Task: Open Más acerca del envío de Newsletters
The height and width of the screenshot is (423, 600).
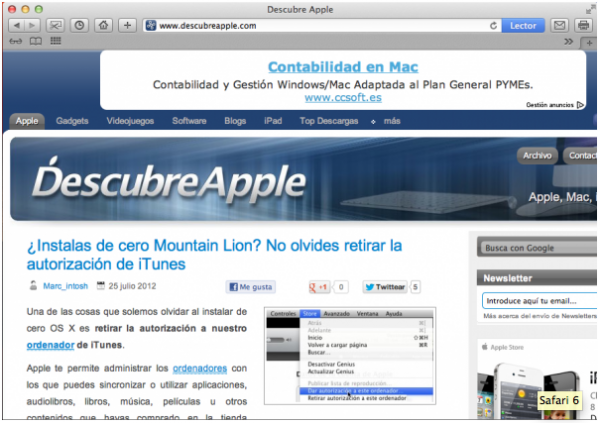Action: (540, 316)
